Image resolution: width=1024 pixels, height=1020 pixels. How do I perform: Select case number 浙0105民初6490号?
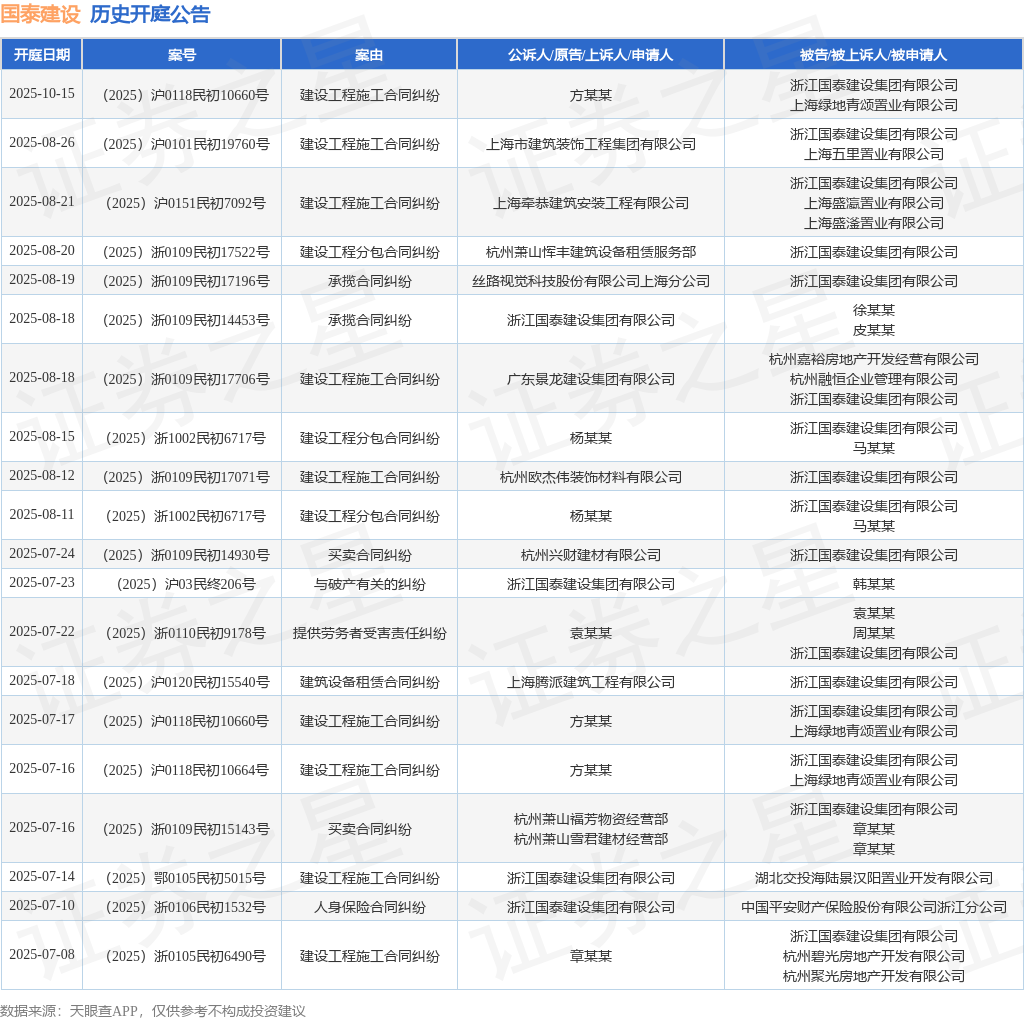(186, 956)
